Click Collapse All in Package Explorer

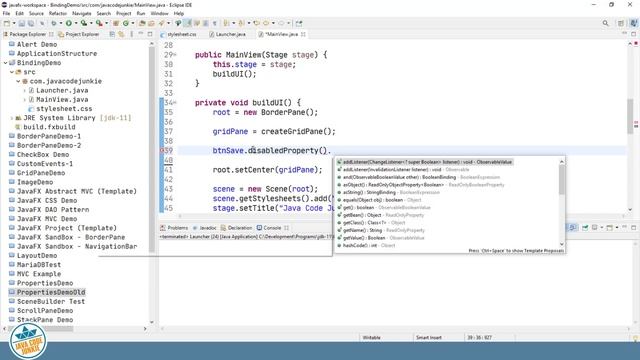(x=112, y=34)
